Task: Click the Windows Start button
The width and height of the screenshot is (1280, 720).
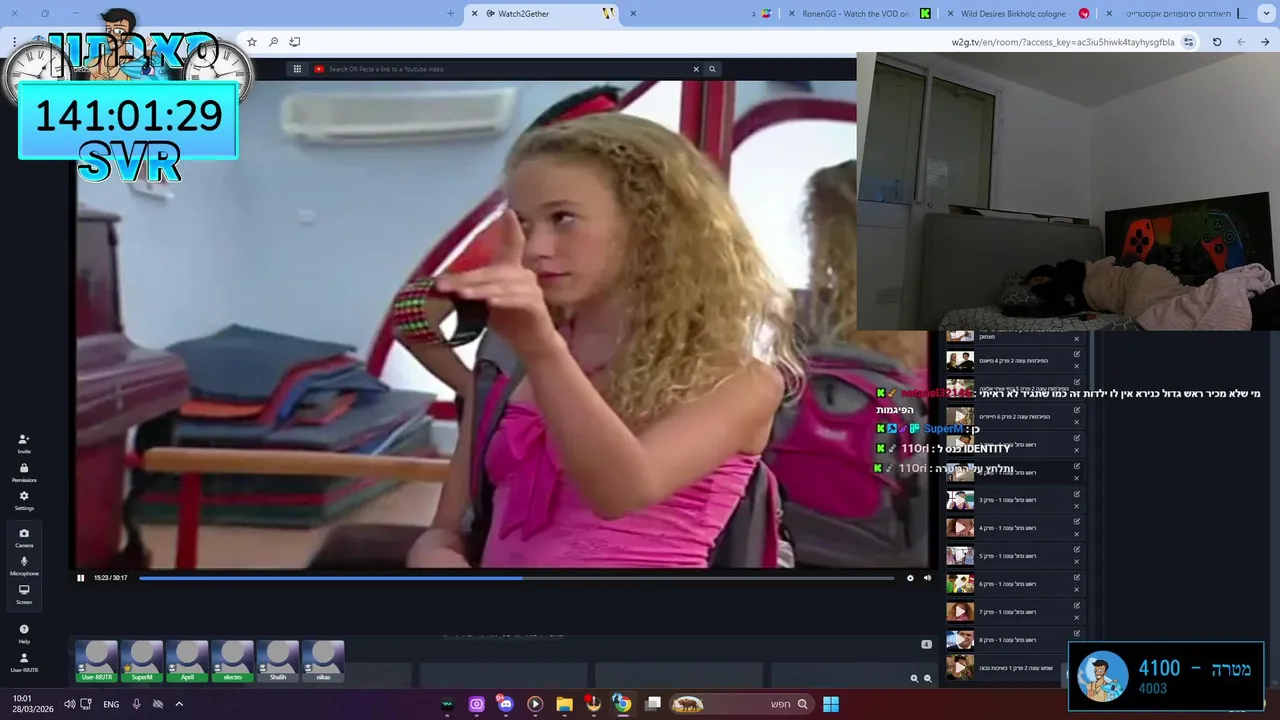Action: point(830,704)
